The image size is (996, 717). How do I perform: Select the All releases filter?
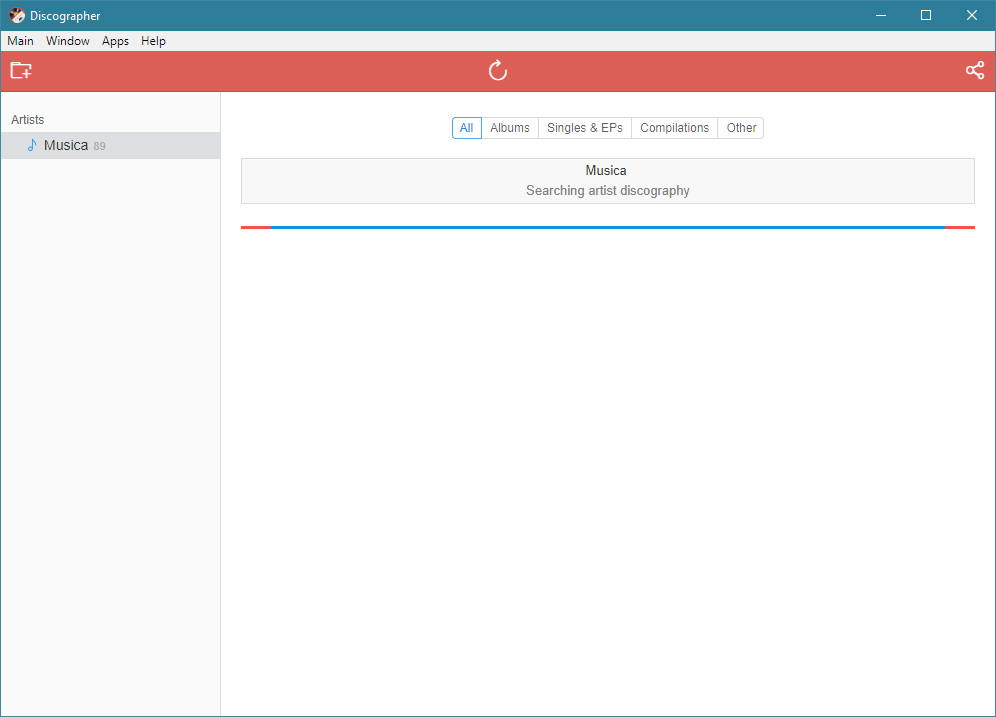tap(466, 128)
